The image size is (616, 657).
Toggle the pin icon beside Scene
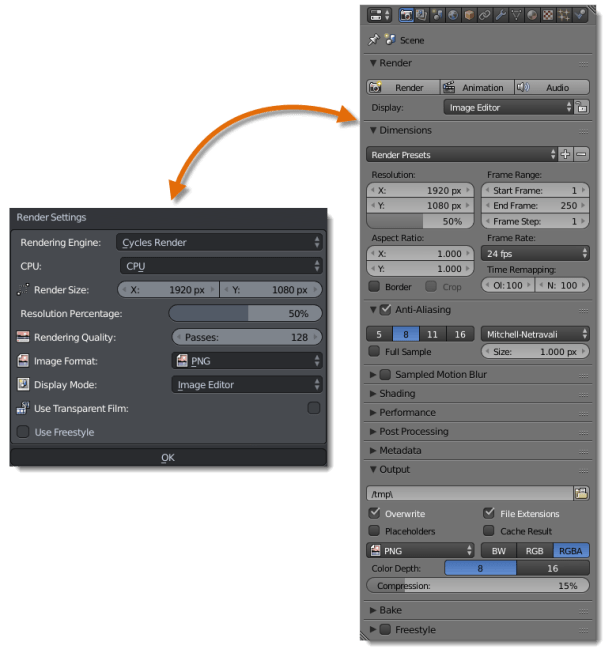[373, 40]
